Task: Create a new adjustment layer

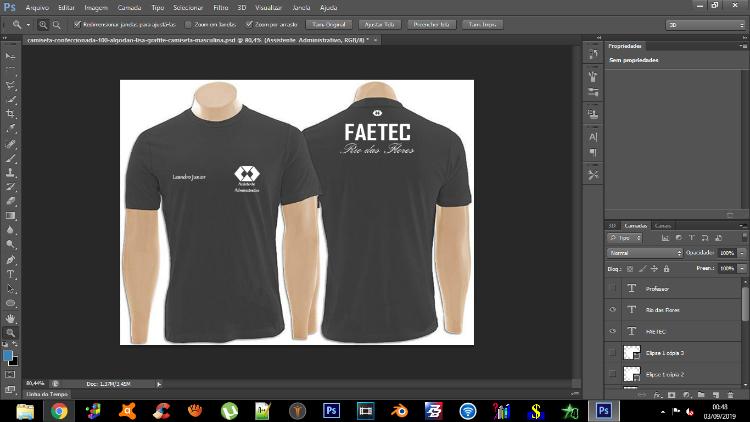Action: 687,395
